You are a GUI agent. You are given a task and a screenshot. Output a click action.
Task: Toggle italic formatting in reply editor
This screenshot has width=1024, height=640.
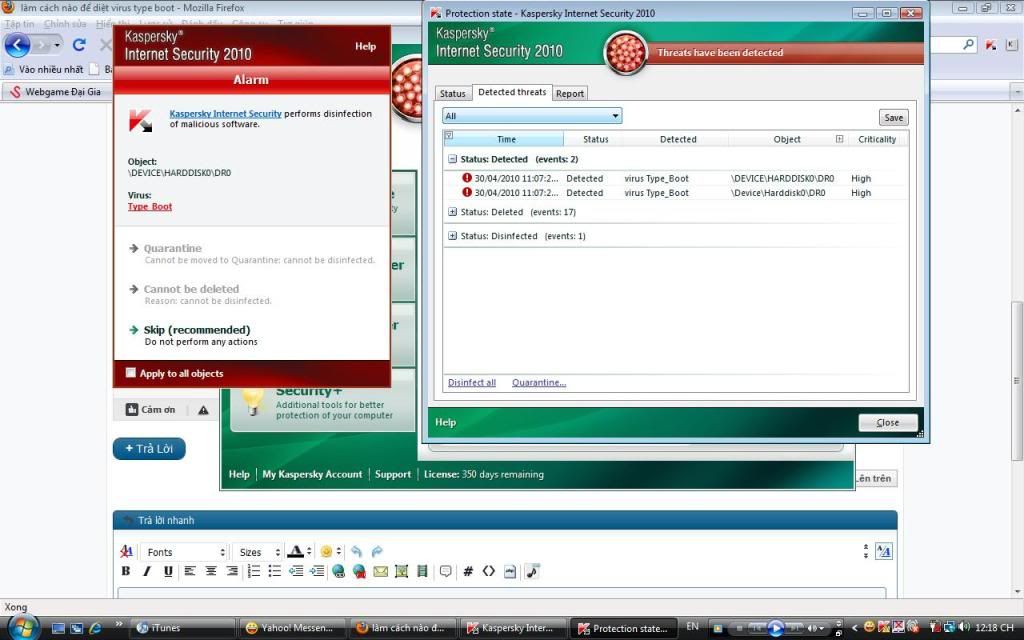coord(147,571)
